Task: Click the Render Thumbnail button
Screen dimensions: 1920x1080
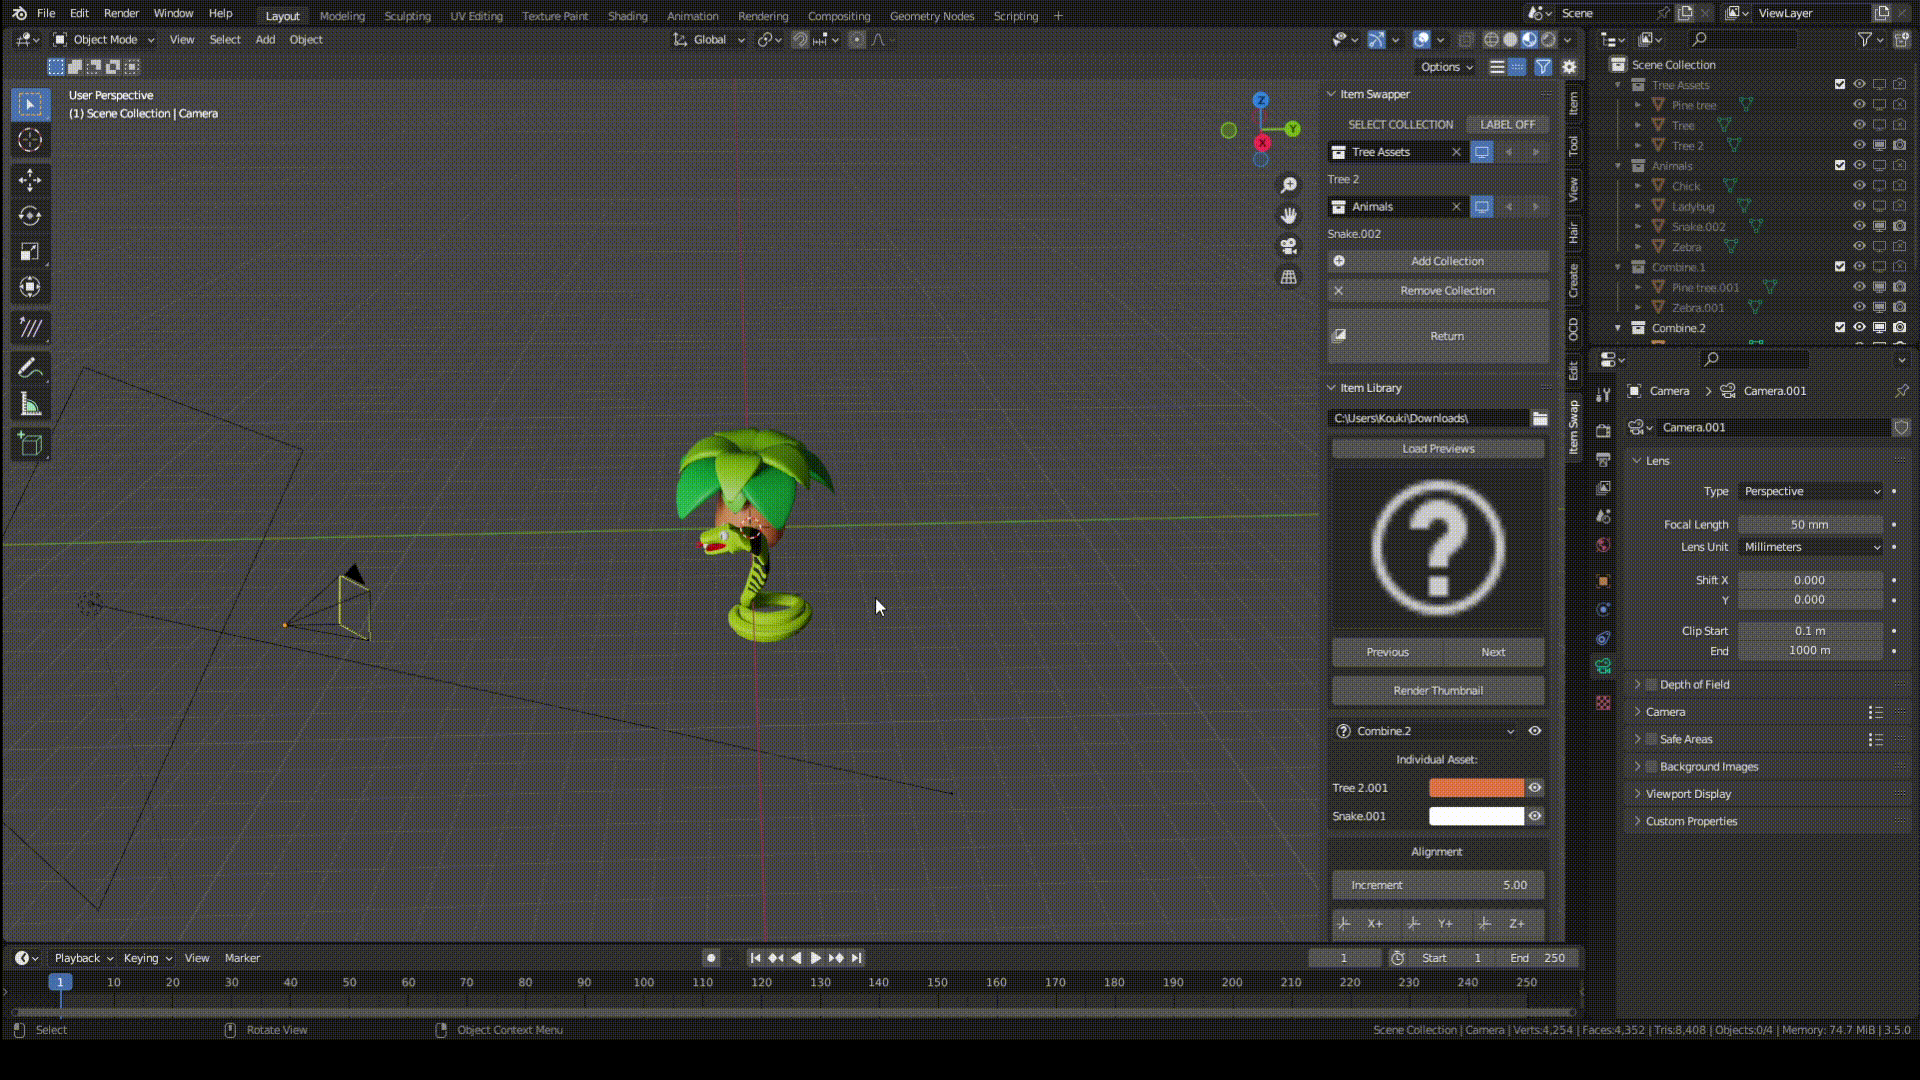Action: pos(1438,691)
